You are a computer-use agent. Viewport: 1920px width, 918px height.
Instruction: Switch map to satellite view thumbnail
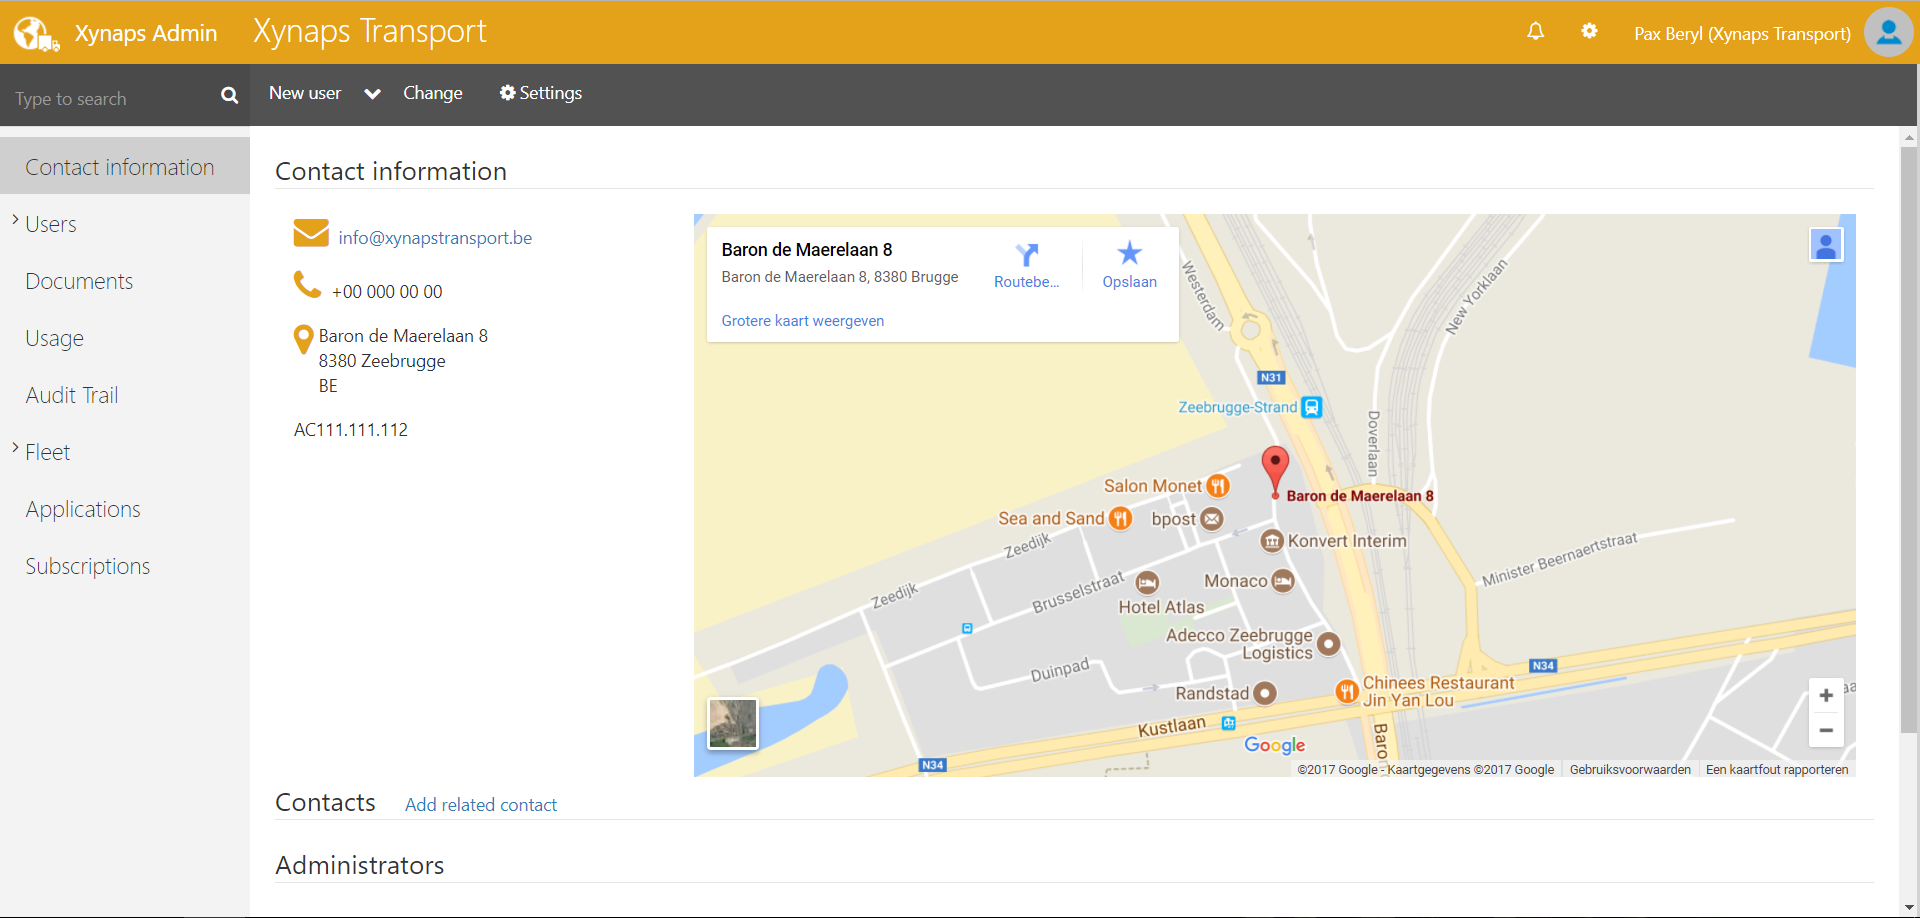click(733, 723)
